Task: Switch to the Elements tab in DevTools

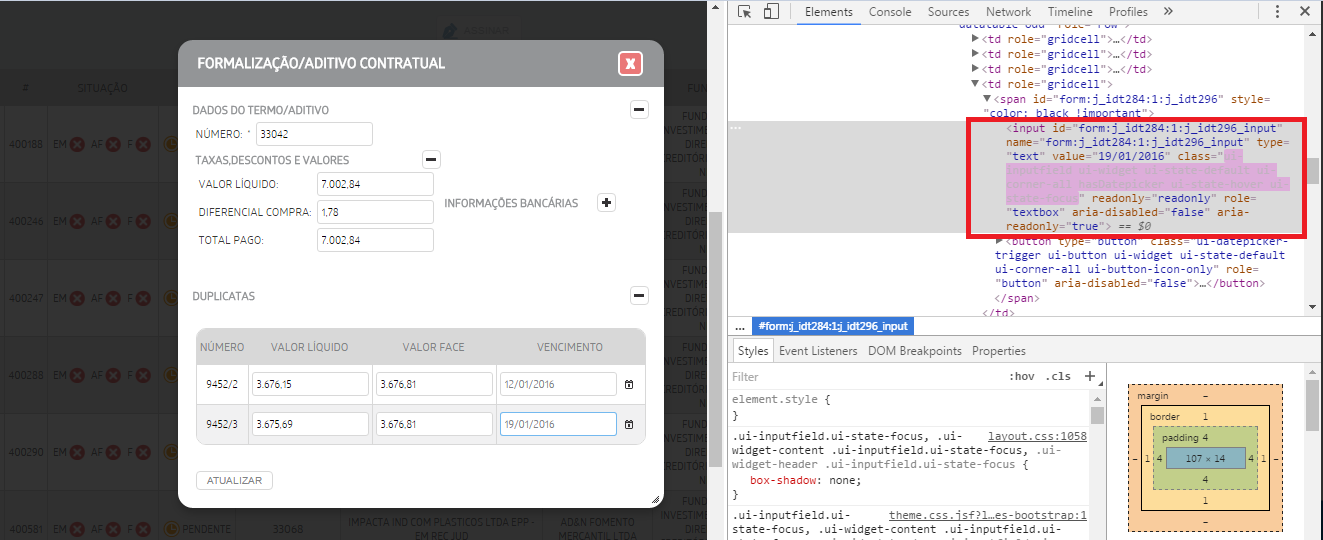Action: coord(828,12)
